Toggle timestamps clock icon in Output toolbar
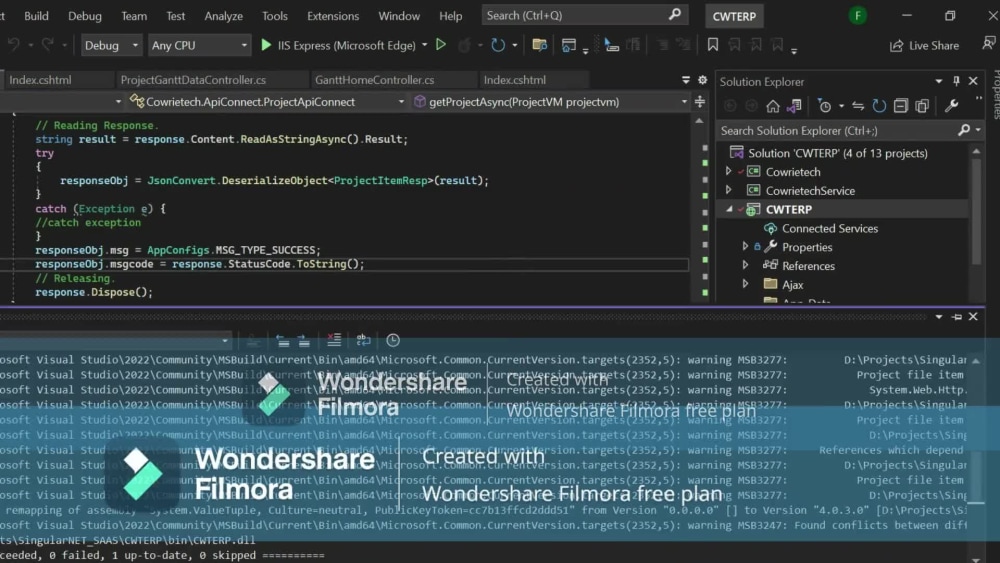This screenshot has height=563, width=1000. 393,340
